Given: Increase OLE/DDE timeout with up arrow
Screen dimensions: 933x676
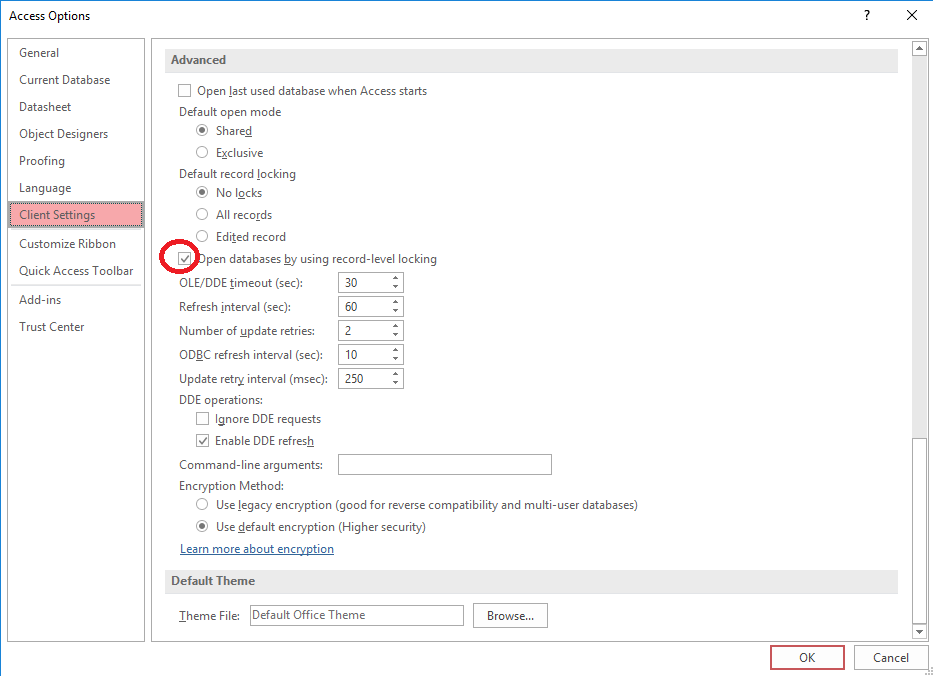Looking at the screenshot, I should click(x=395, y=278).
